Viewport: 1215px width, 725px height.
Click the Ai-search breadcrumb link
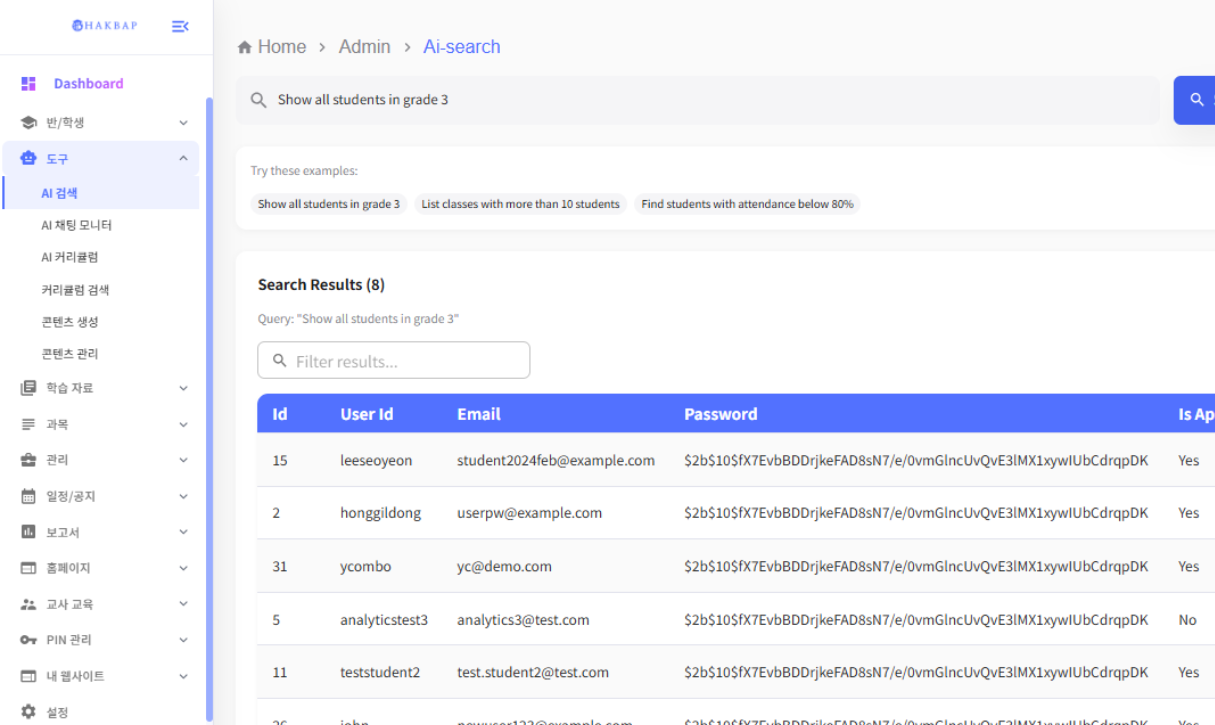(462, 46)
